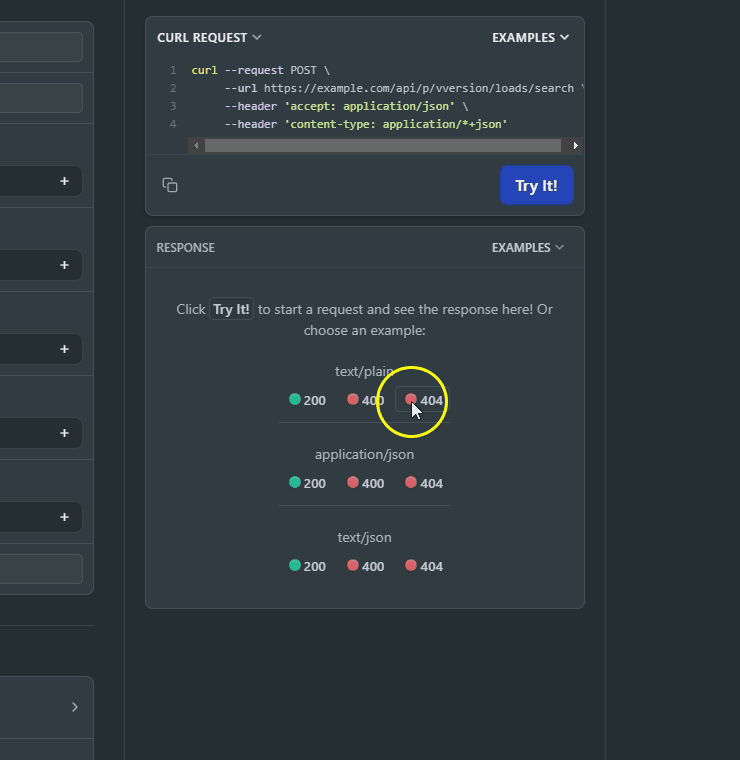This screenshot has height=760, width=740.
Task: Click the fourth plus icon in left panel
Action: coord(64,433)
